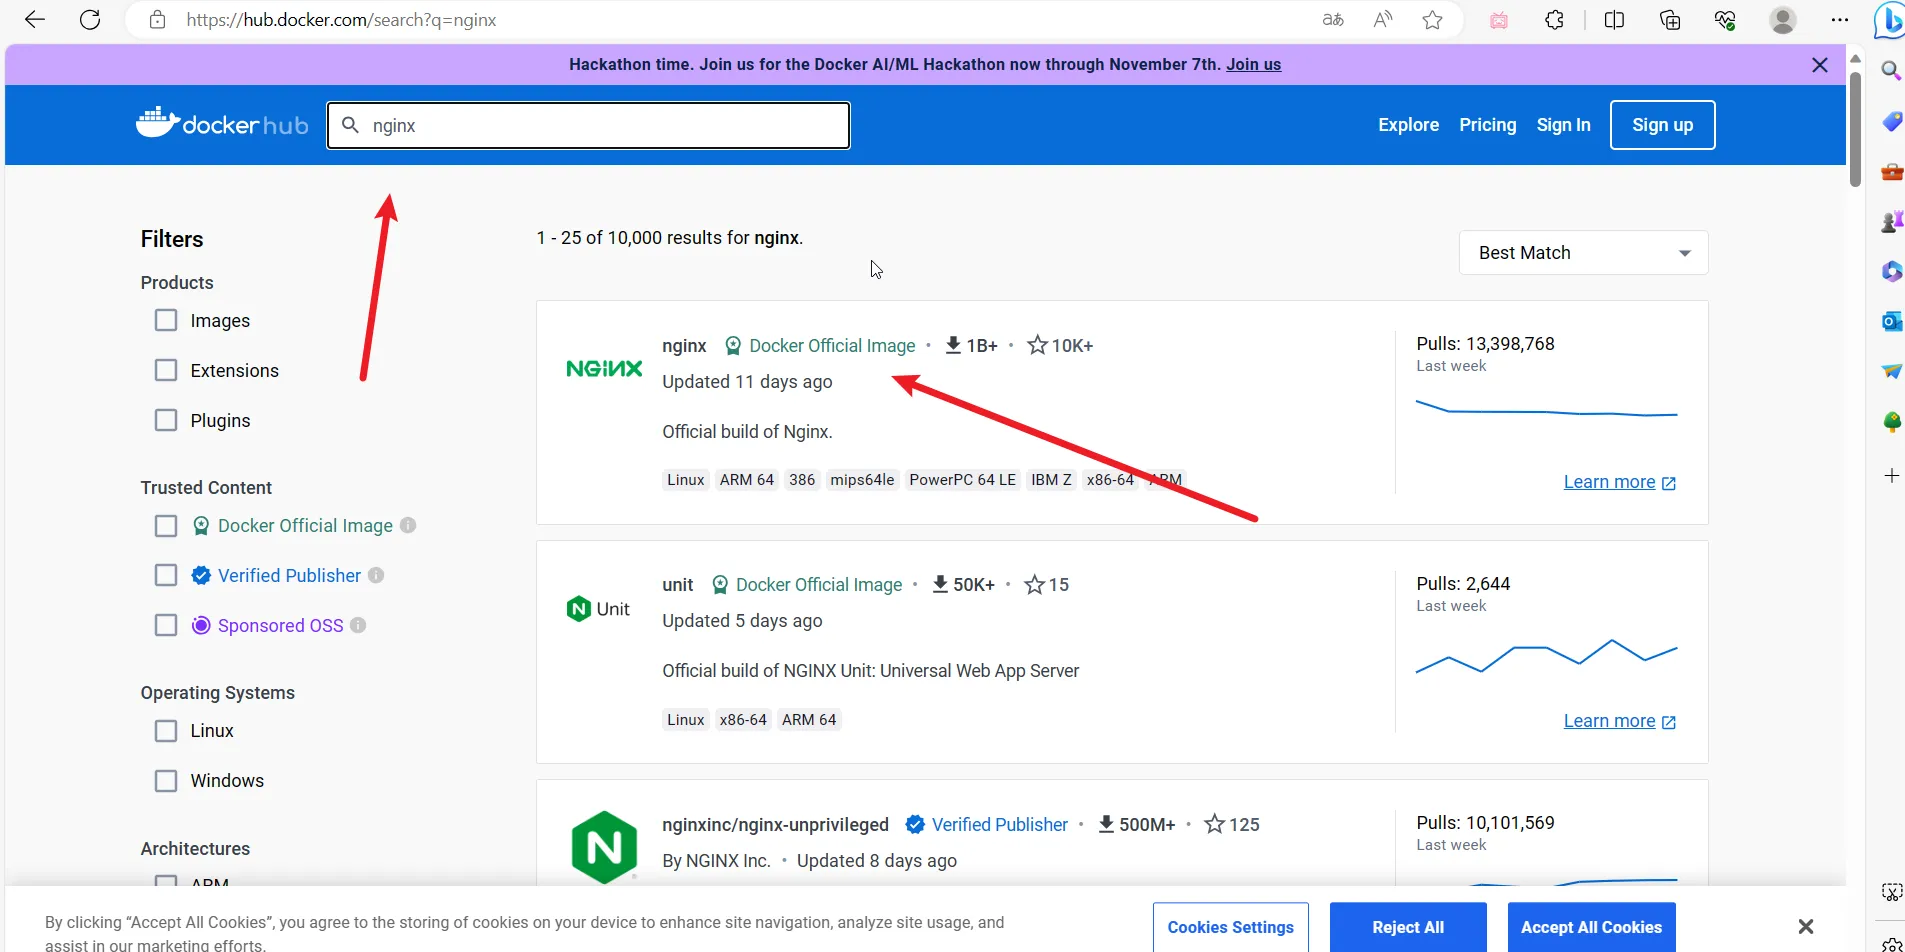This screenshot has height=952, width=1905.
Task: Click Docker Official Image badge on nginx
Action: click(820, 346)
